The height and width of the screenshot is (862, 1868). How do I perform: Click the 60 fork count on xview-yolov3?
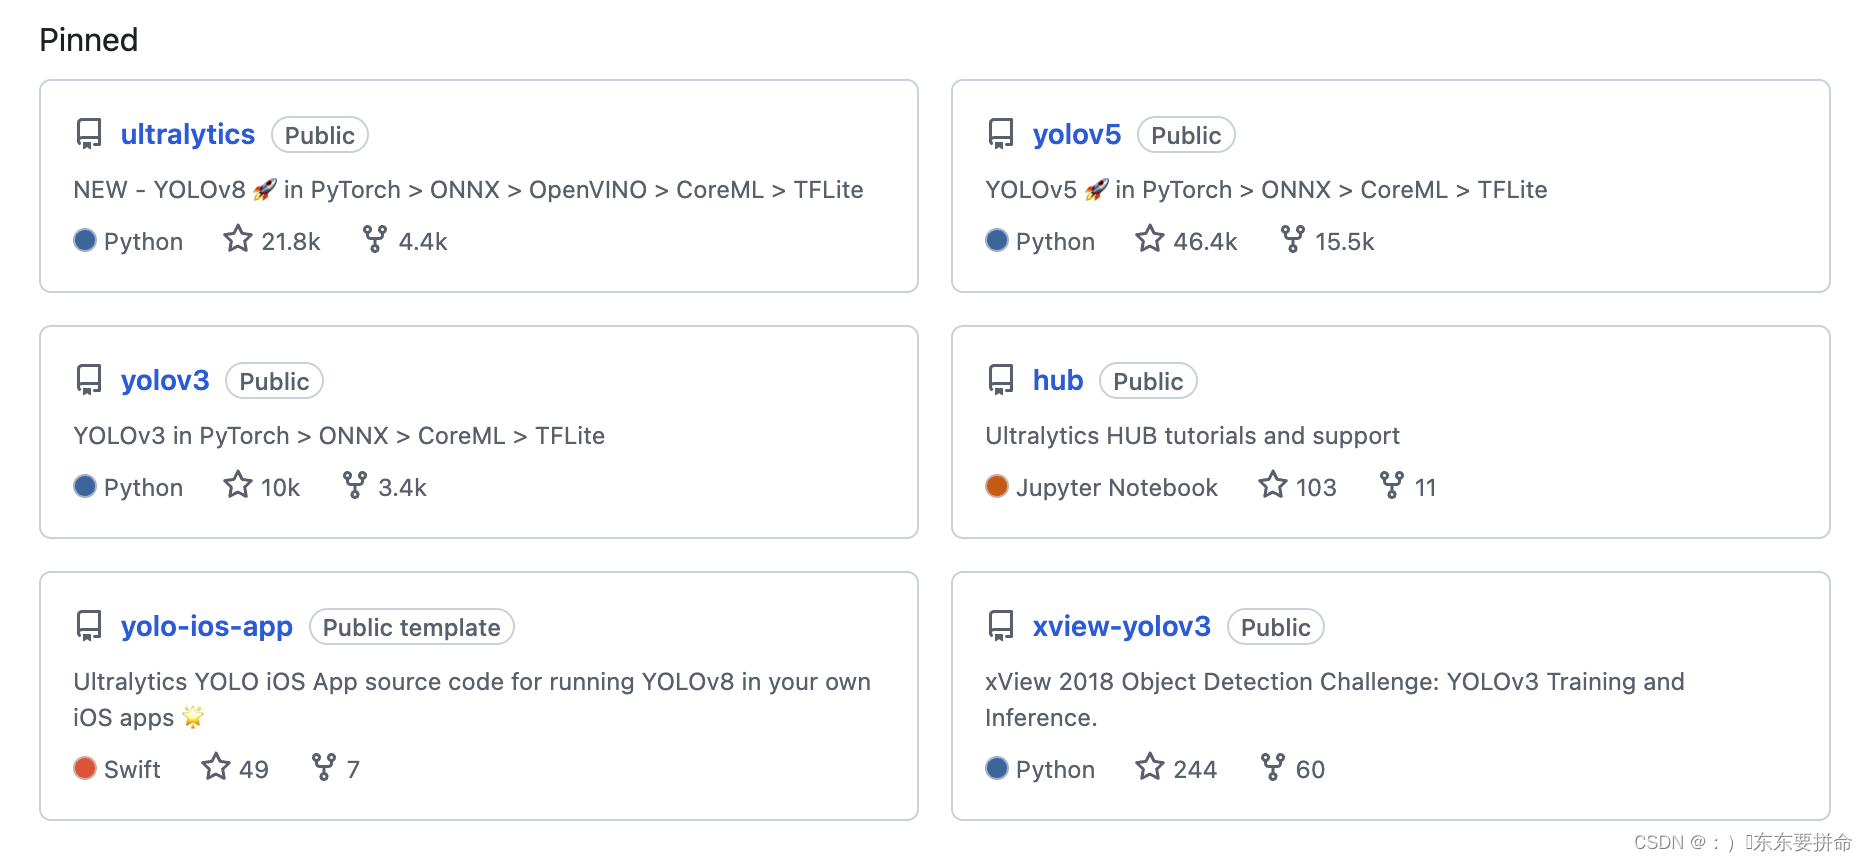[1310, 770]
